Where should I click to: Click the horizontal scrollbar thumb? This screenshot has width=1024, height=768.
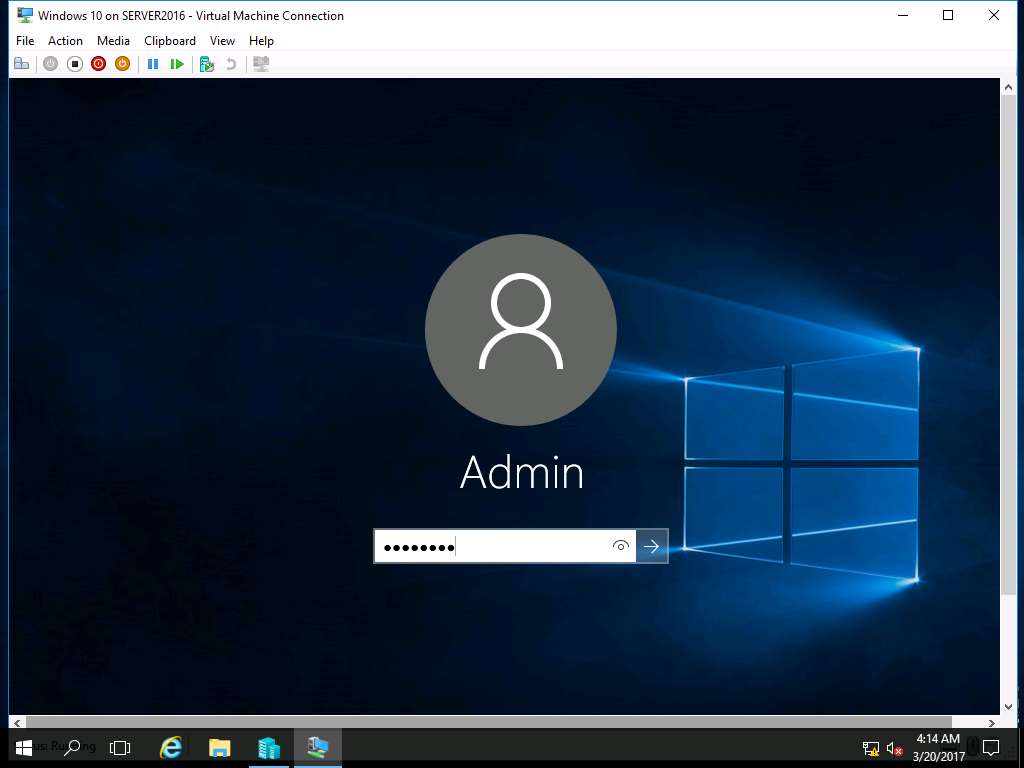(488, 722)
